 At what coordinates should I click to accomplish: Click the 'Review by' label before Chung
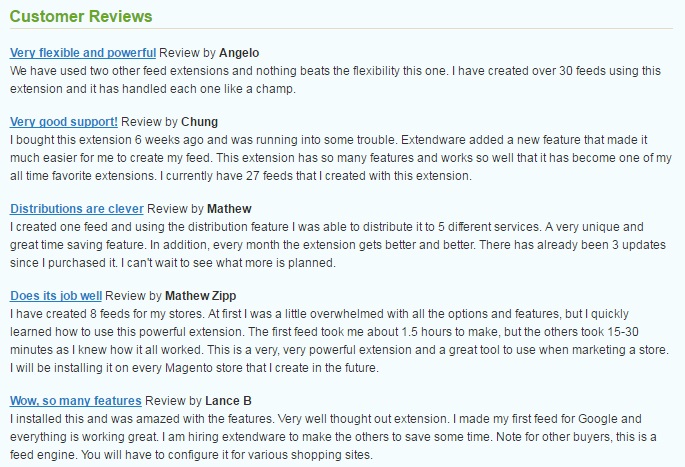pyautogui.click(x=148, y=122)
